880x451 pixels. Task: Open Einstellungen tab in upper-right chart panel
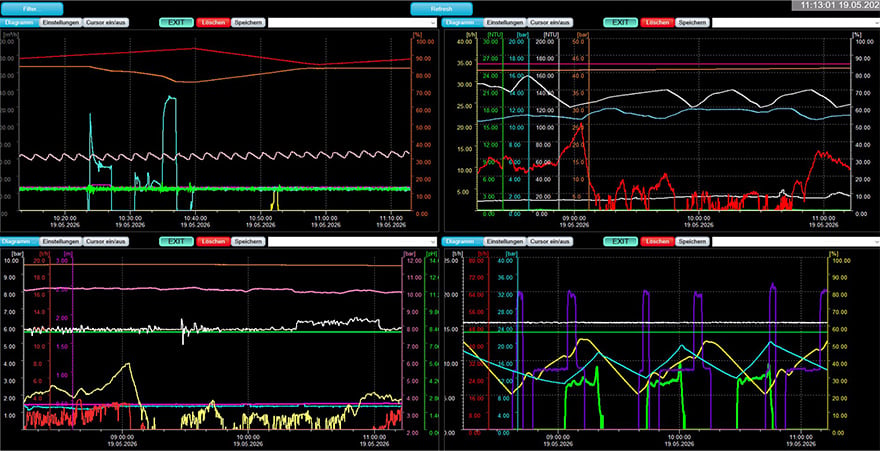click(505, 22)
